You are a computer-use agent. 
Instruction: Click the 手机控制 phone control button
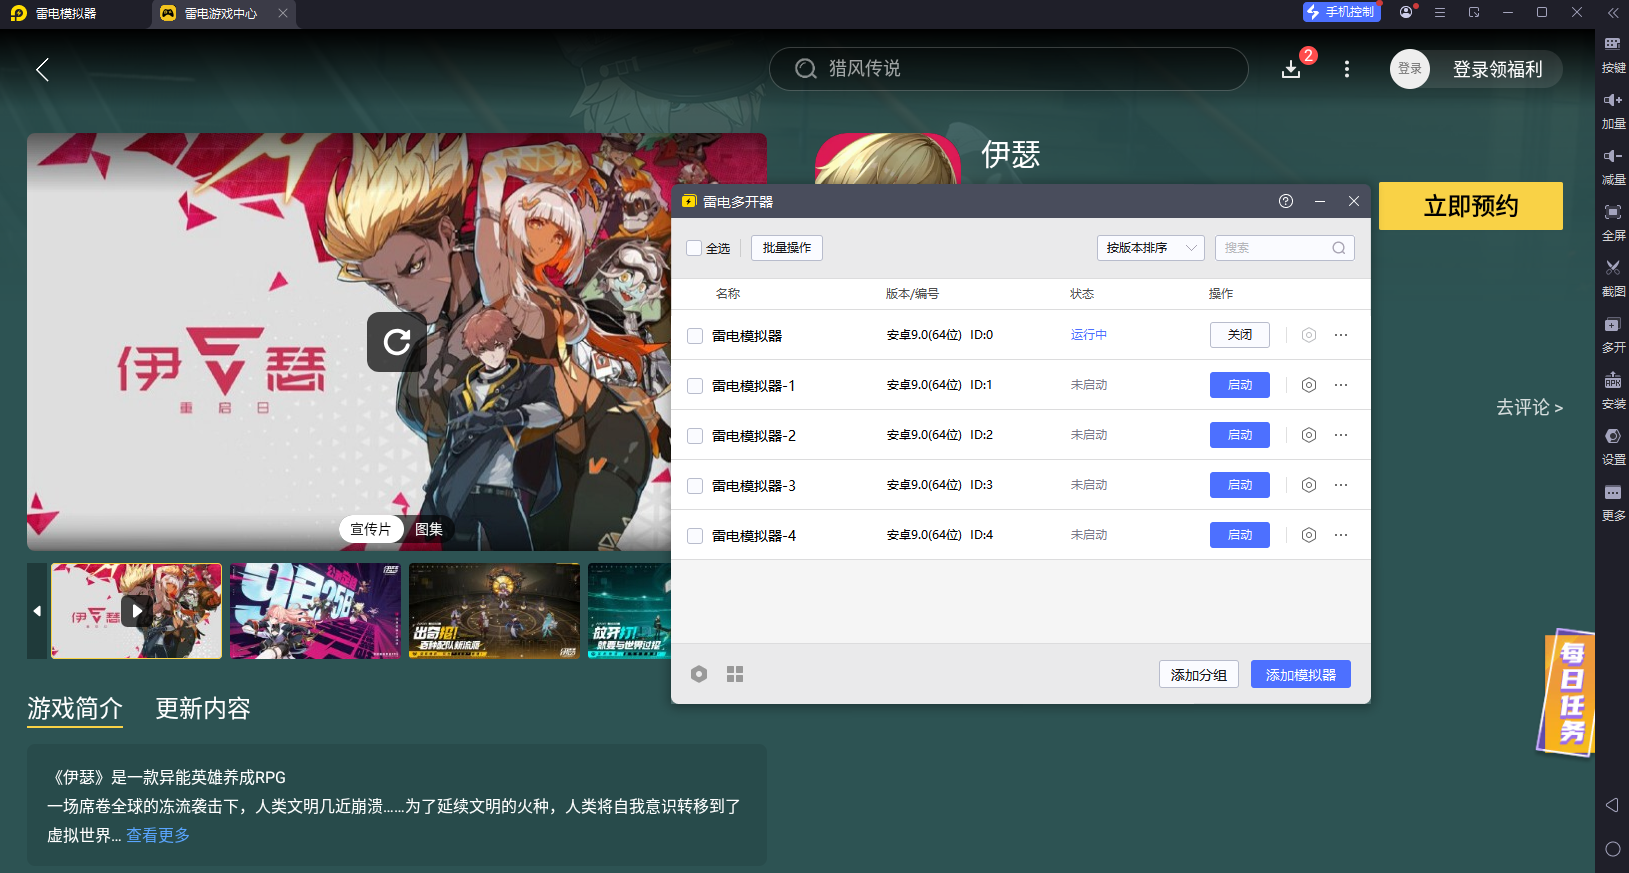(1341, 12)
